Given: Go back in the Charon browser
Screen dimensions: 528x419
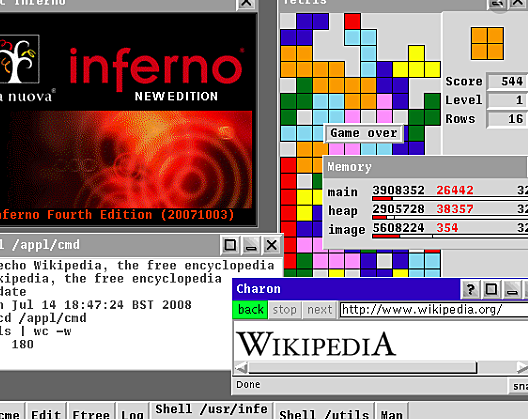Looking at the screenshot, I should coord(250,310).
